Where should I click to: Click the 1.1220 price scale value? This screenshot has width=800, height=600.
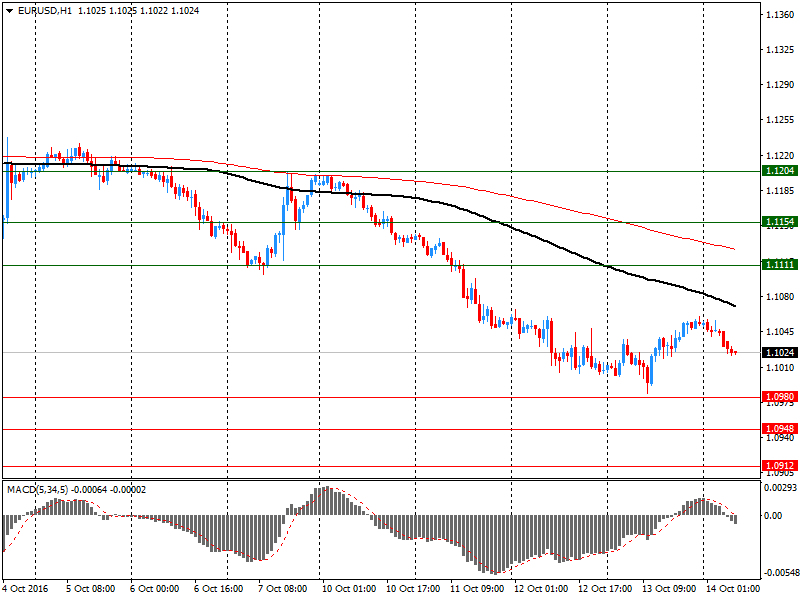click(x=780, y=155)
